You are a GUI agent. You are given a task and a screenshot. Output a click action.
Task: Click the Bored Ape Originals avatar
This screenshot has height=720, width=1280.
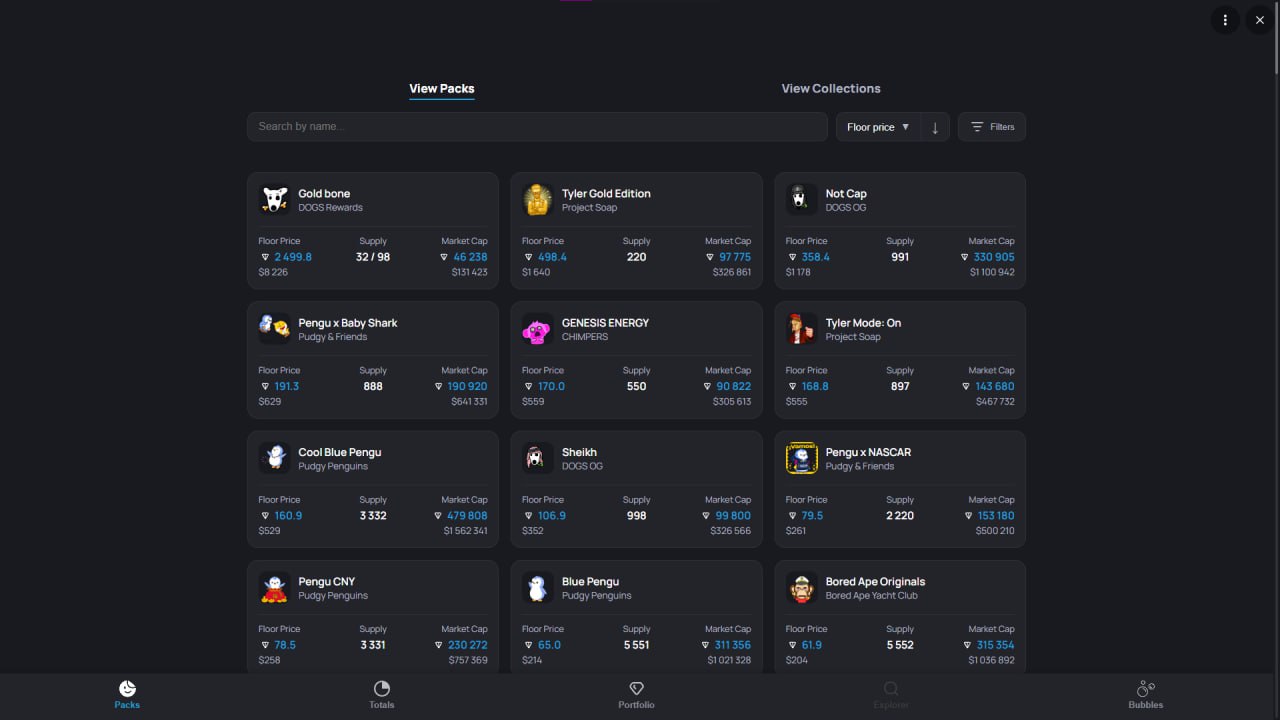[x=801, y=587]
